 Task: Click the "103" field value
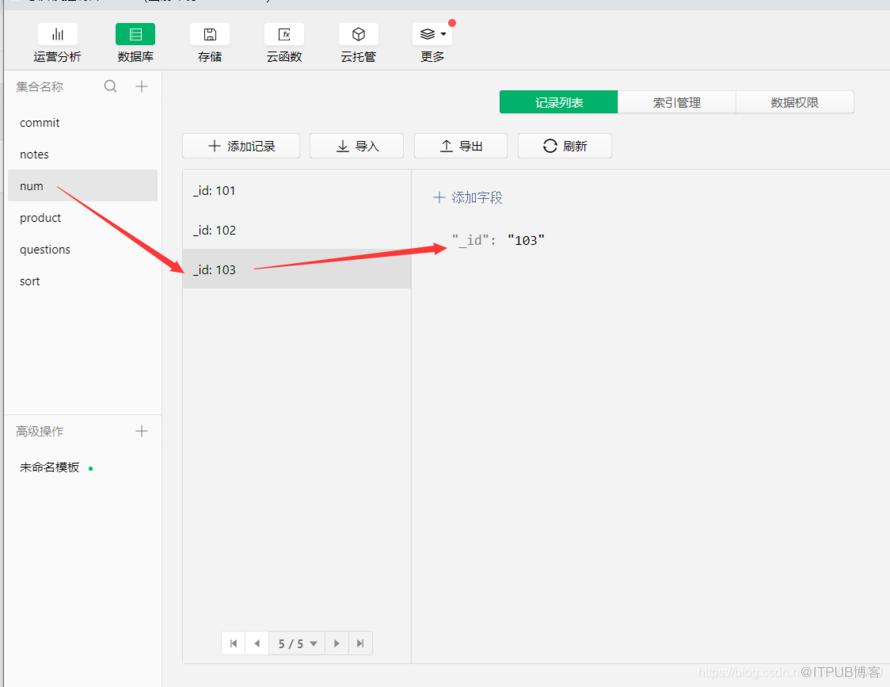[x=526, y=240]
